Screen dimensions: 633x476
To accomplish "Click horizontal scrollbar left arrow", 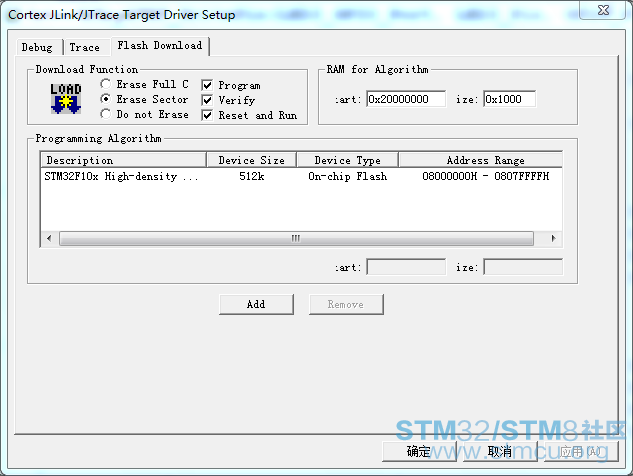I will click(49, 238).
